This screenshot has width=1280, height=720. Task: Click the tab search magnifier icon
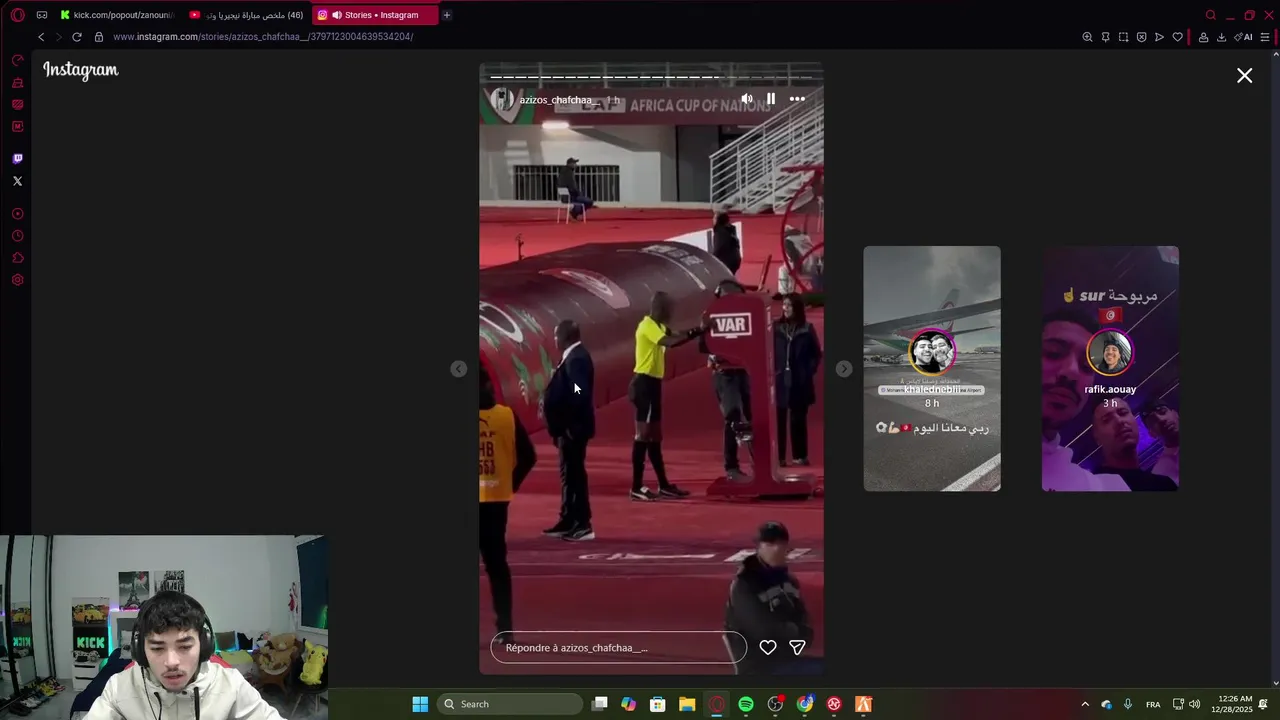click(1210, 15)
